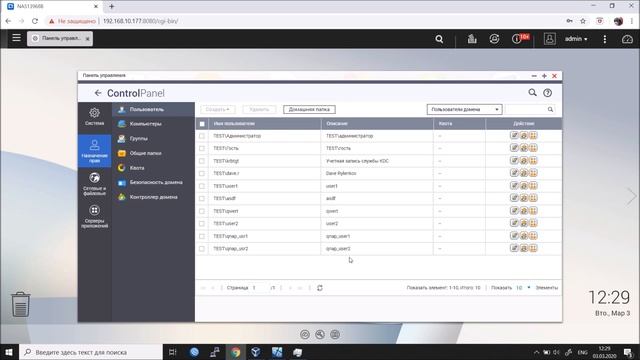Click the ControlPanel back arrow
The height and width of the screenshot is (360, 640).
(98, 93)
